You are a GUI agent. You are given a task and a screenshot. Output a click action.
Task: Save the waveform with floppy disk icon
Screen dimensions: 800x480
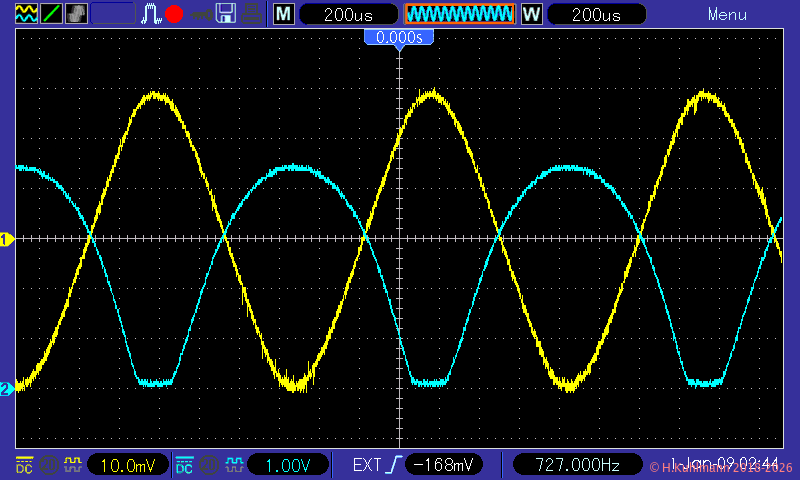tap(227, 14)
